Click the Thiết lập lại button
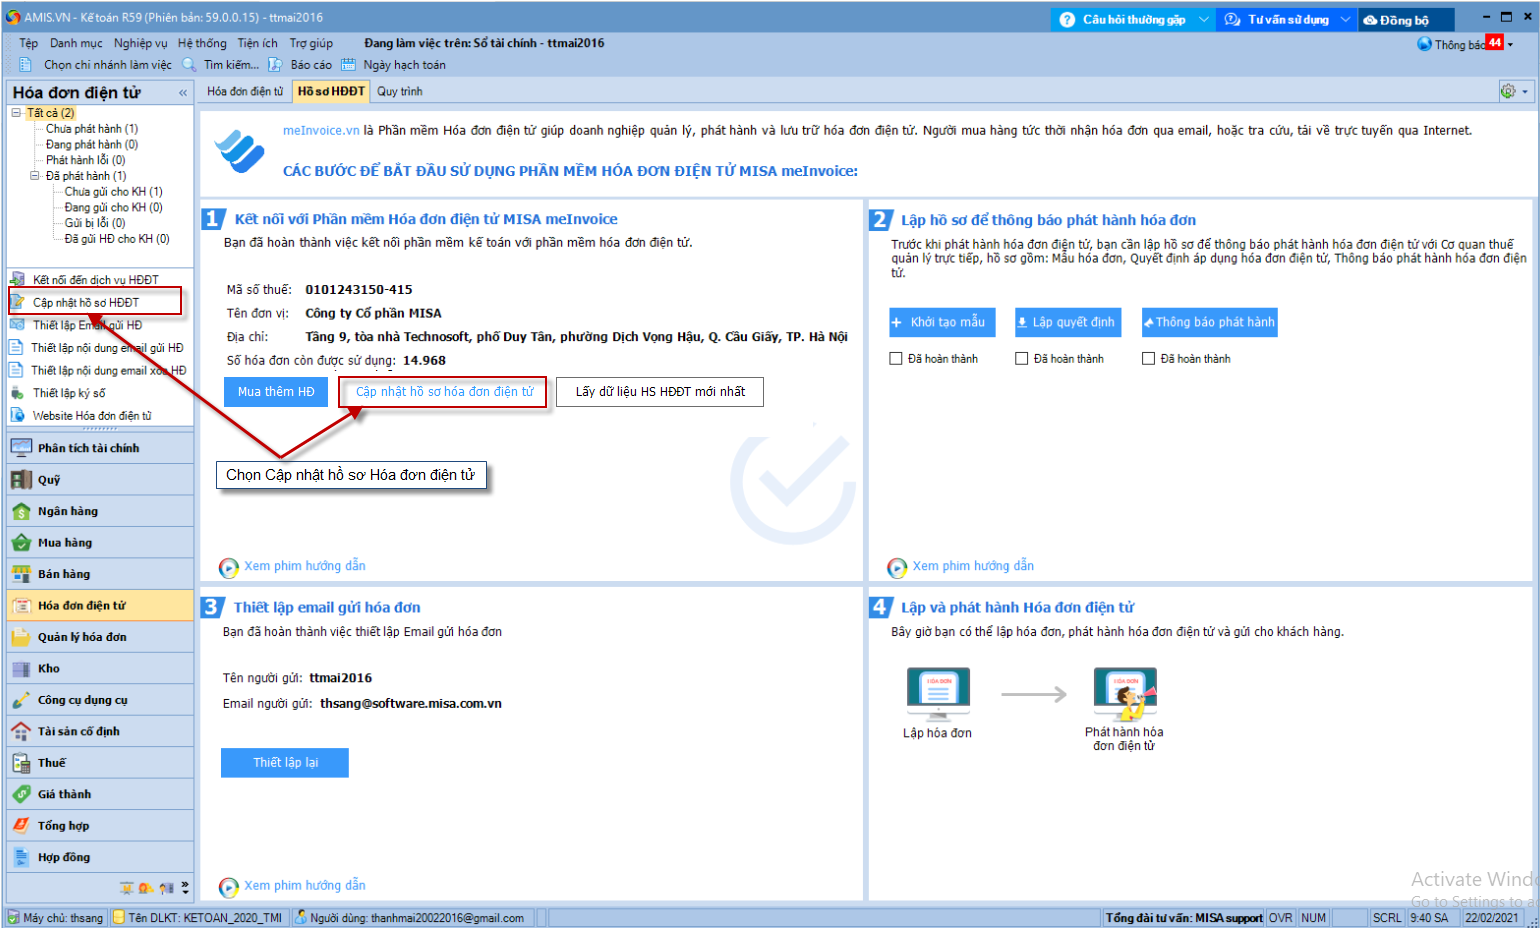 coord(285,763)
